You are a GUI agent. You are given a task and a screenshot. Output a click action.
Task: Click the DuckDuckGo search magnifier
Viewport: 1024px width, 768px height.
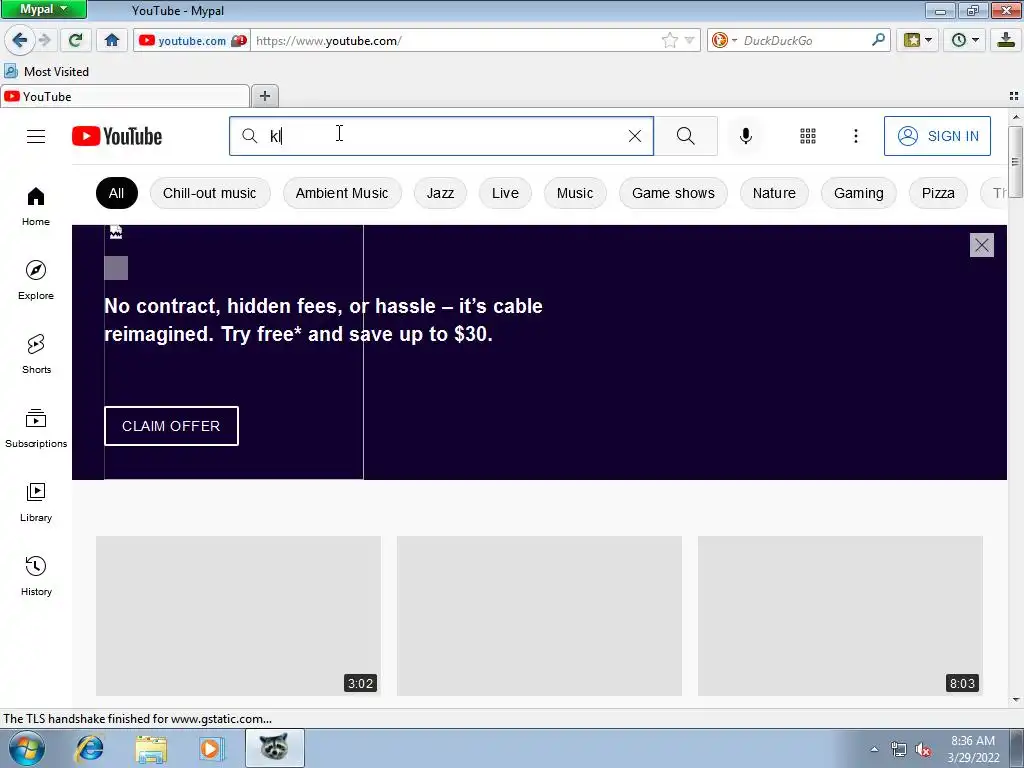(x=878, y=40)
